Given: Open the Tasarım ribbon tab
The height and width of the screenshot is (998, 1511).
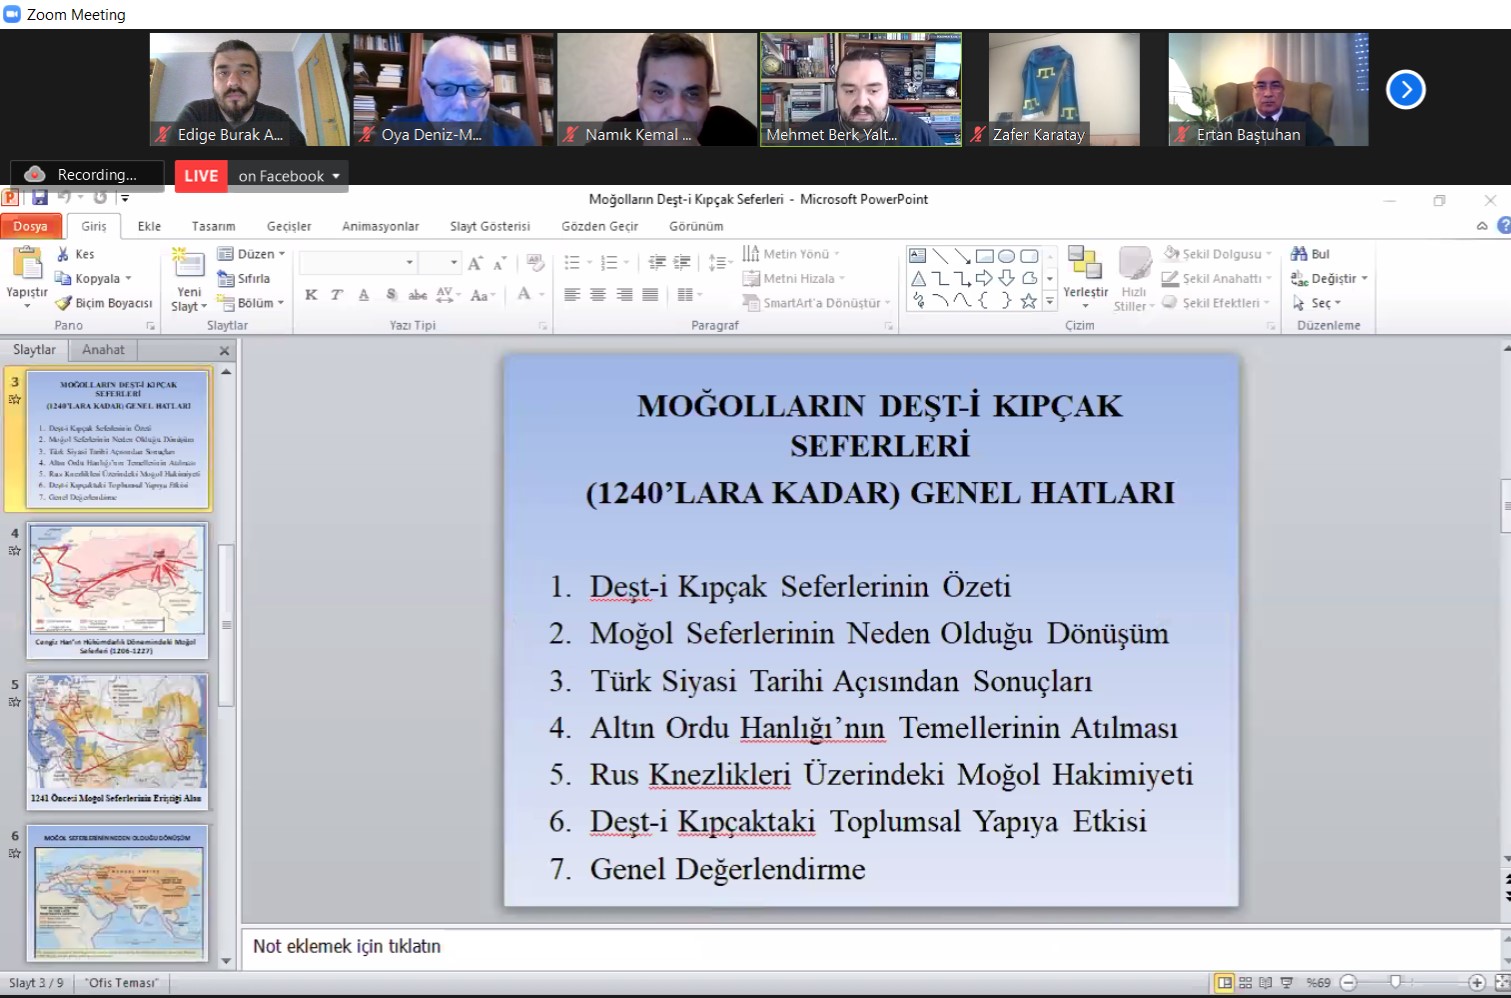Looking at the screenshot, I should tap(213, 226).
